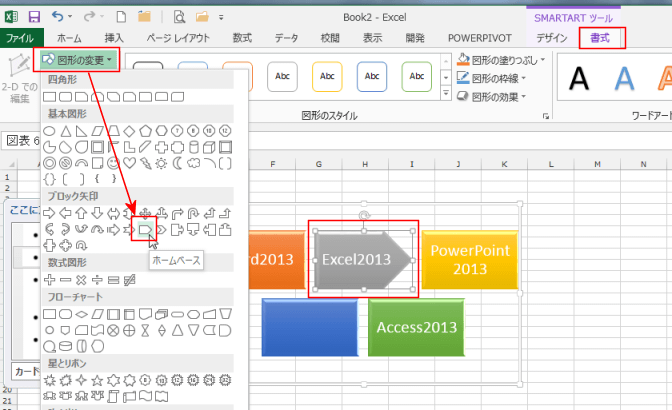Select the plus math shape

point(50,280)
